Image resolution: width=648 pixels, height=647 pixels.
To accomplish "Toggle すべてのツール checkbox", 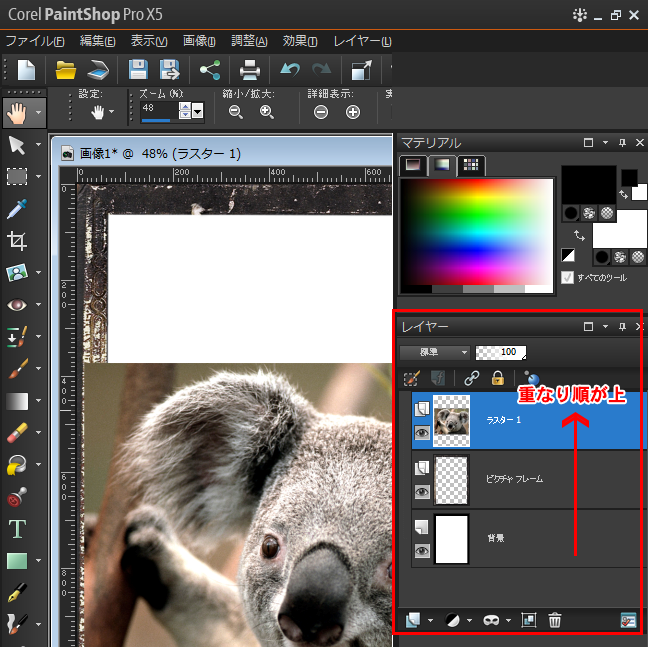I will coord(567,277).
